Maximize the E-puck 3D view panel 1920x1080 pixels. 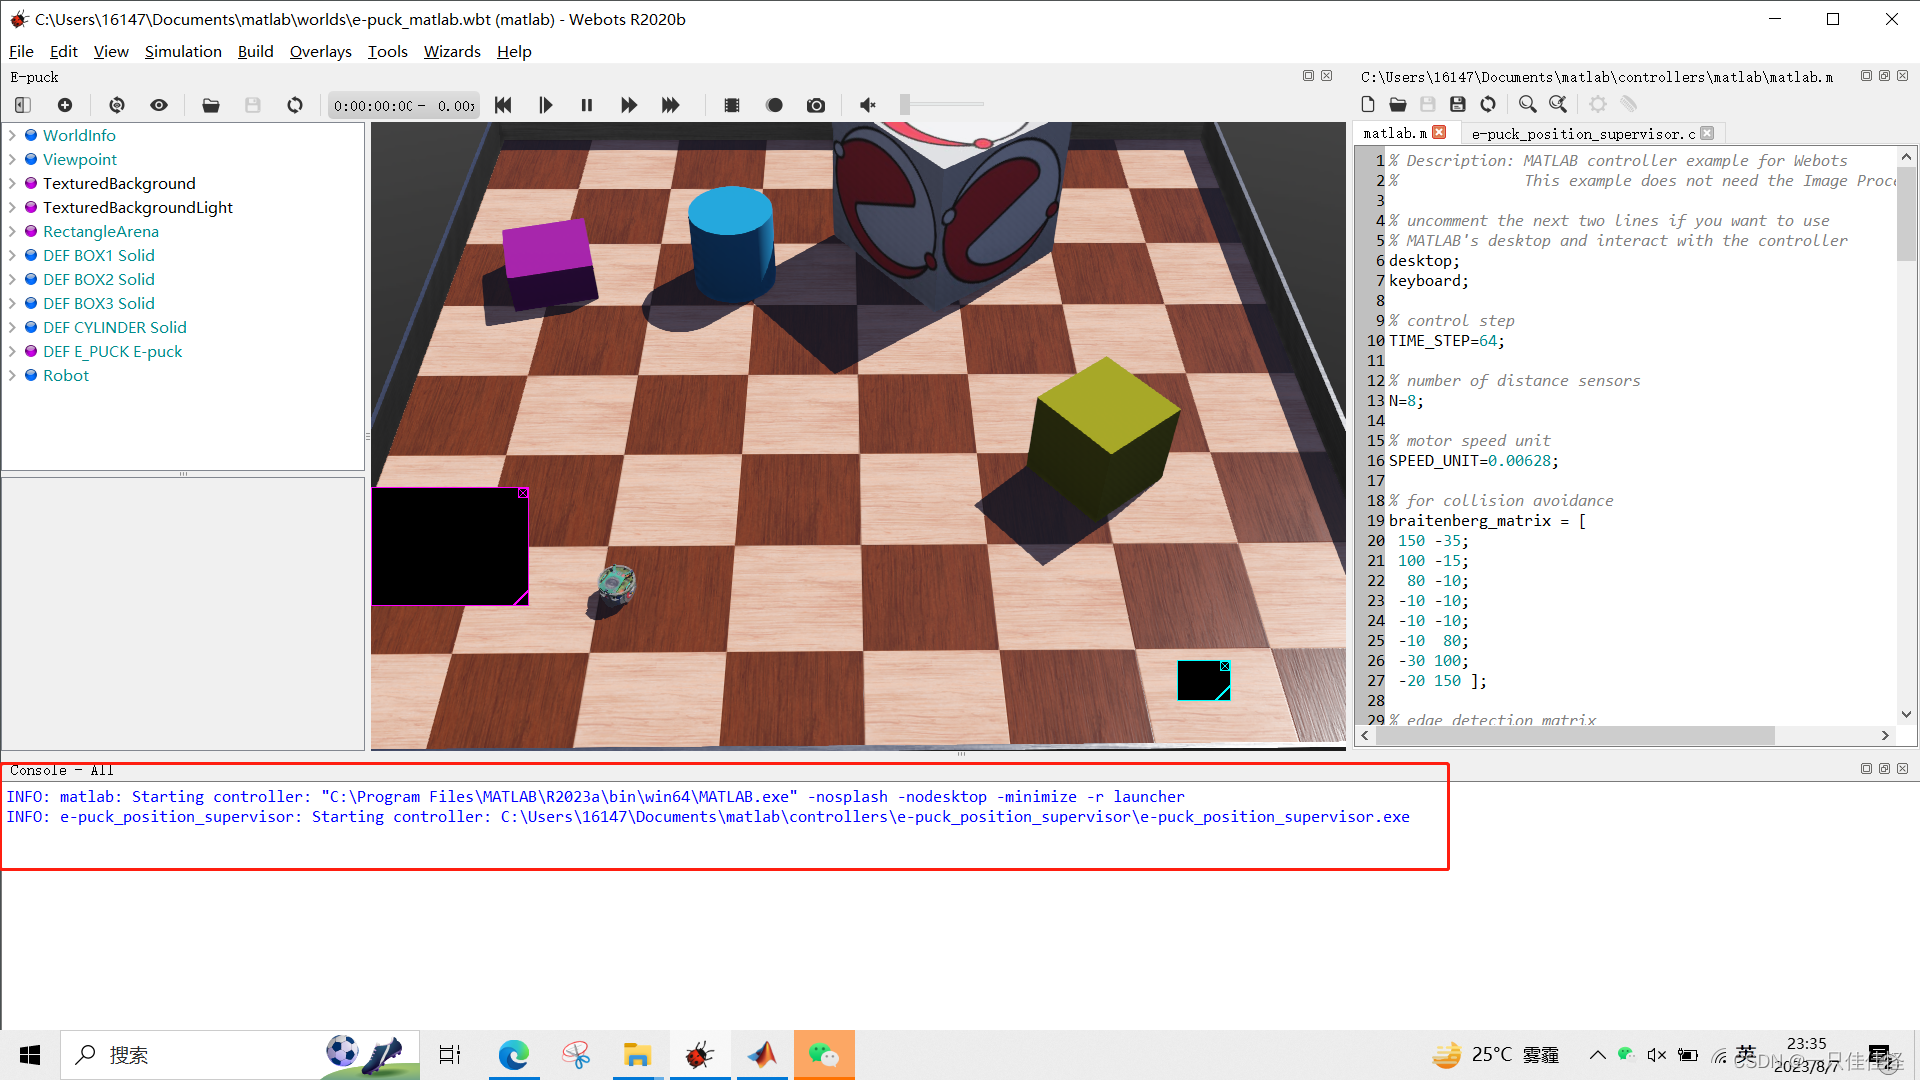click(1308, 76)
